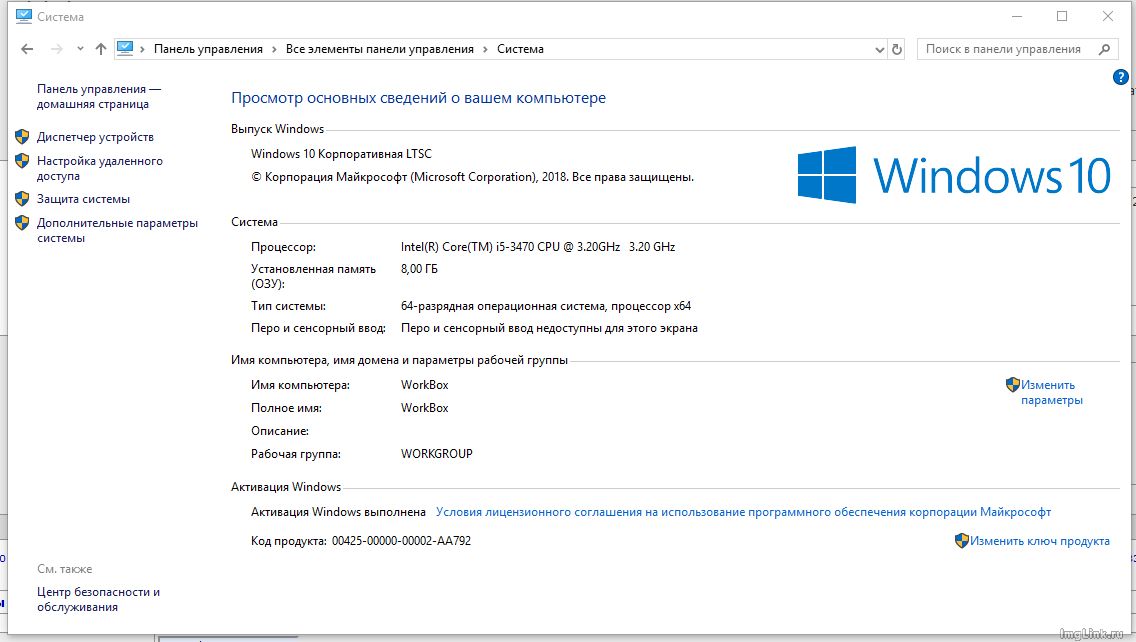The width and height of the screenshot is (1136, 642).
Task: Click Активация Windows выполнена text
Action: click(x=338, y=512)
